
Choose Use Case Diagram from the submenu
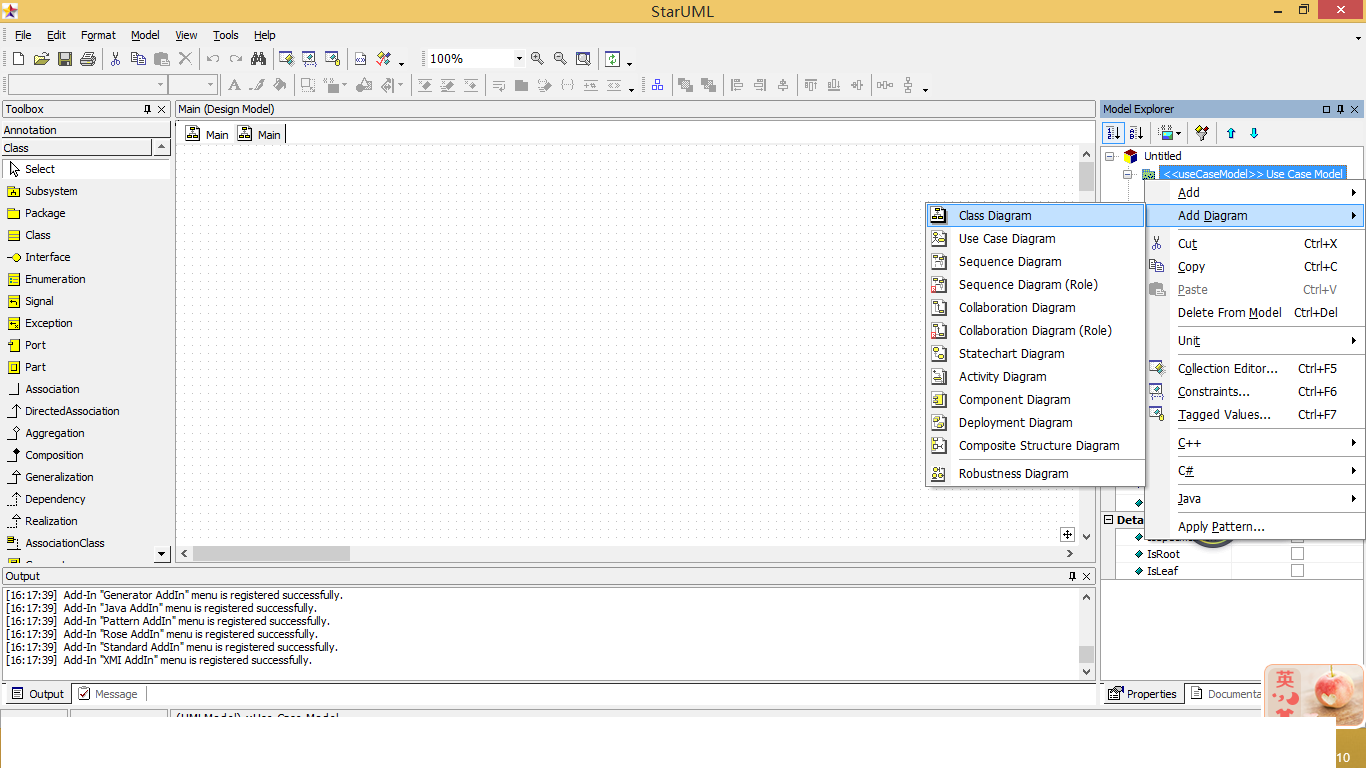(x=1035, y=239)
